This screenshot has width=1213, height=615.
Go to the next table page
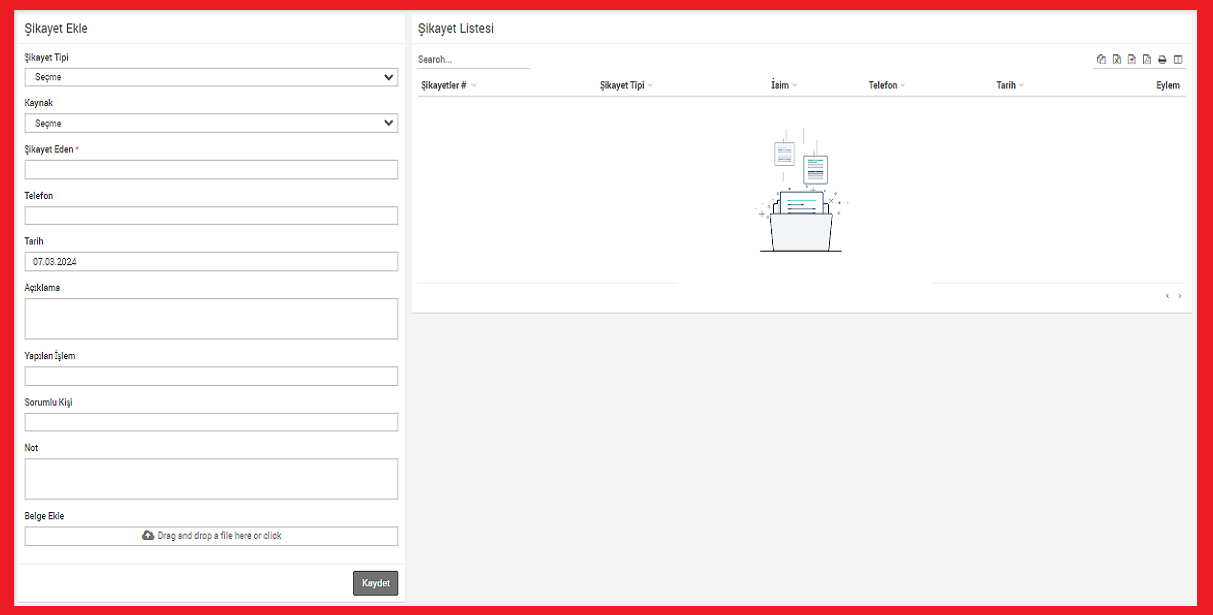[x=1180, y=296]
